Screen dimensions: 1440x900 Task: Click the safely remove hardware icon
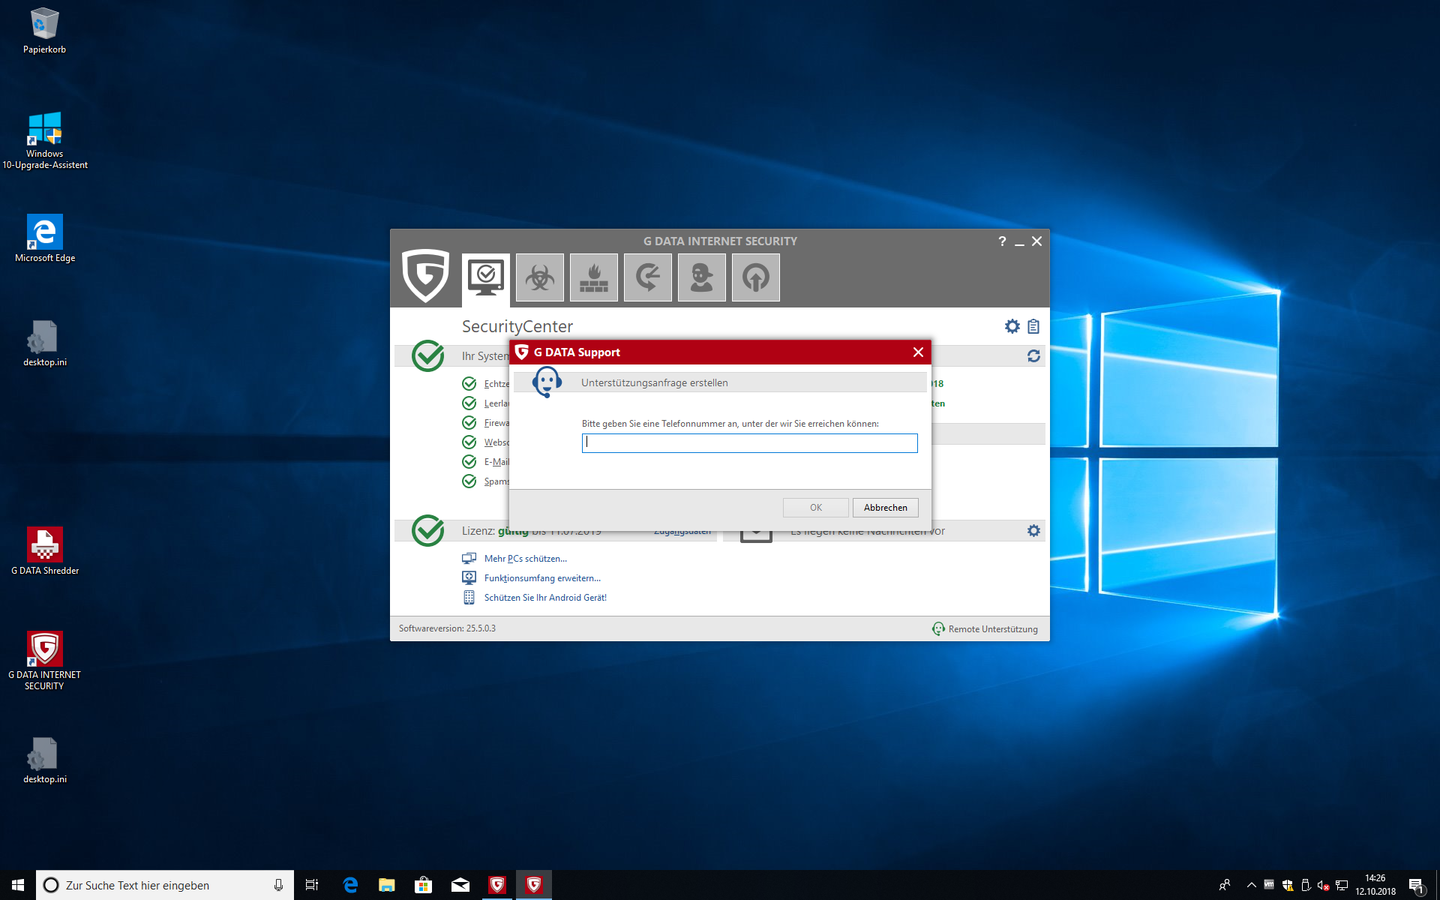(1305, 885)
